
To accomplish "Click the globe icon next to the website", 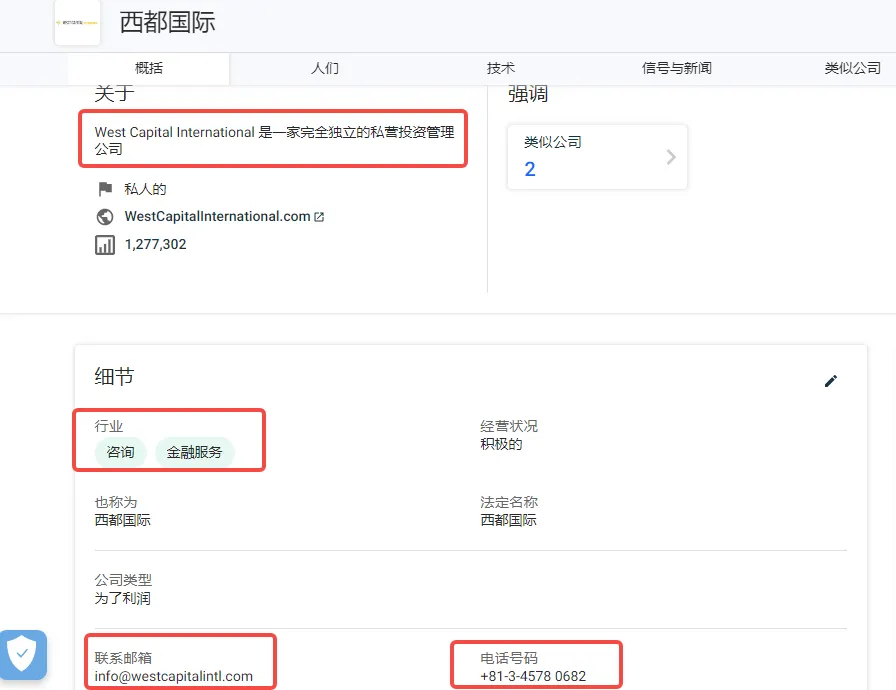I will 105,217.
